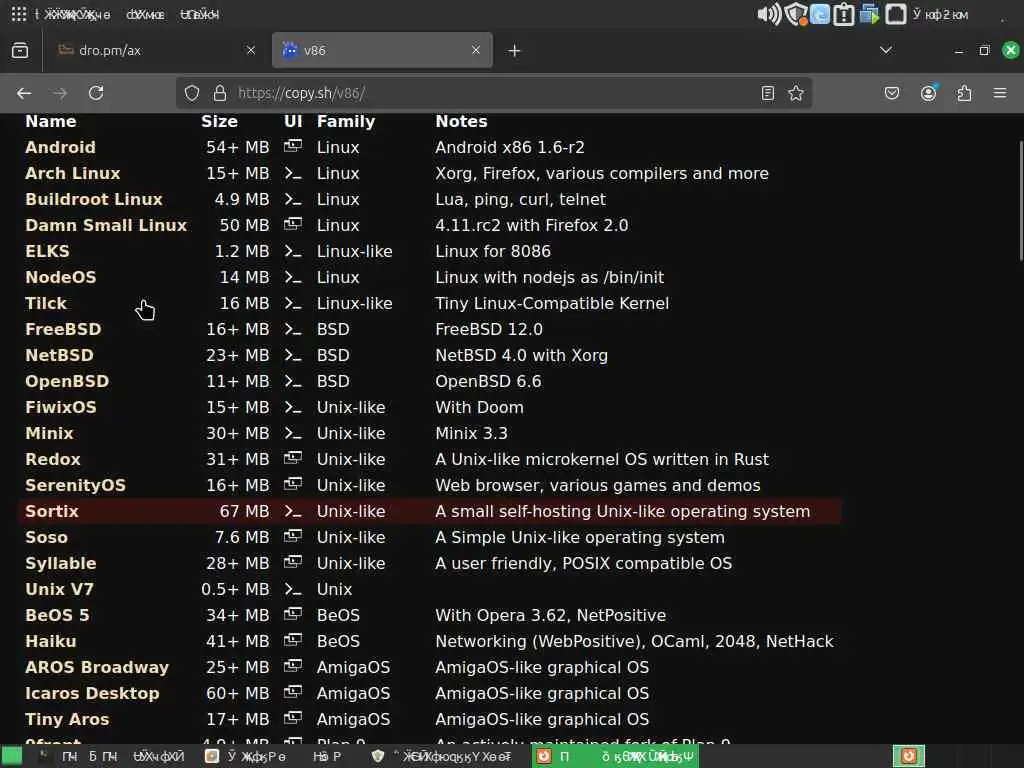Boot Unix V7
The image size is (1024, 768).
tap(59, 590)
